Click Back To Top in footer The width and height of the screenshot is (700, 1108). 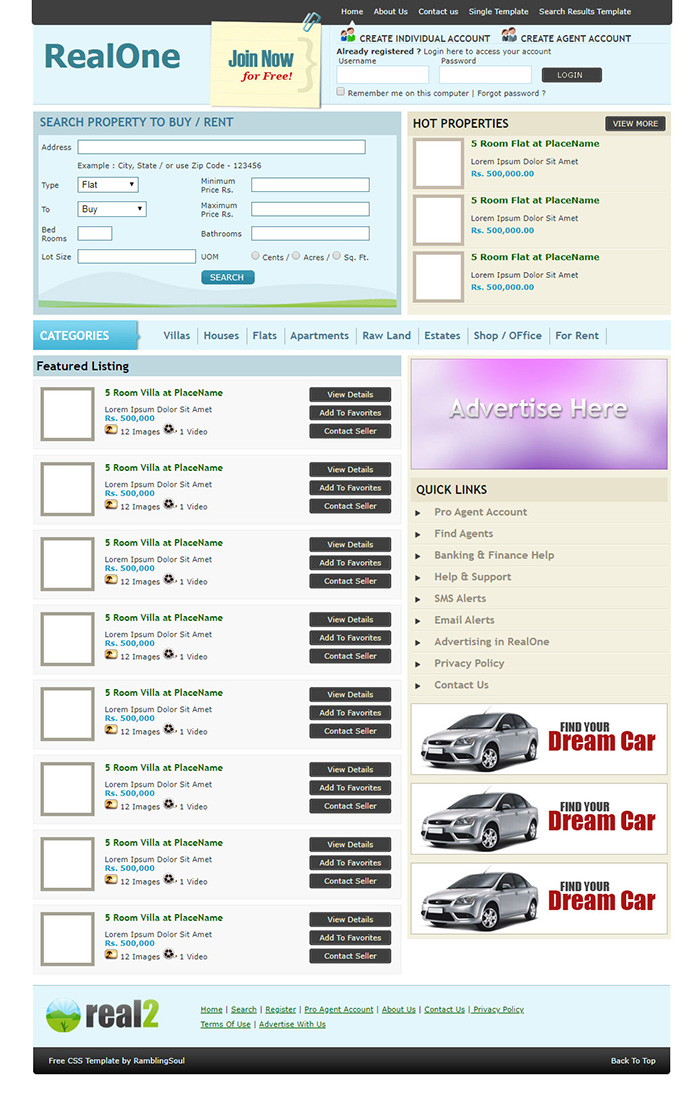(633, 1061)
